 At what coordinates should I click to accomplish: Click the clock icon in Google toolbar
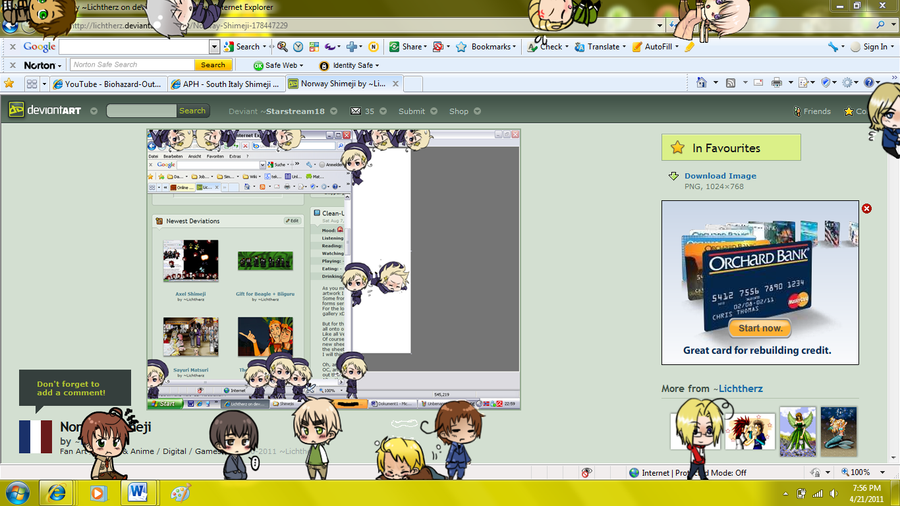coord(298,46)
